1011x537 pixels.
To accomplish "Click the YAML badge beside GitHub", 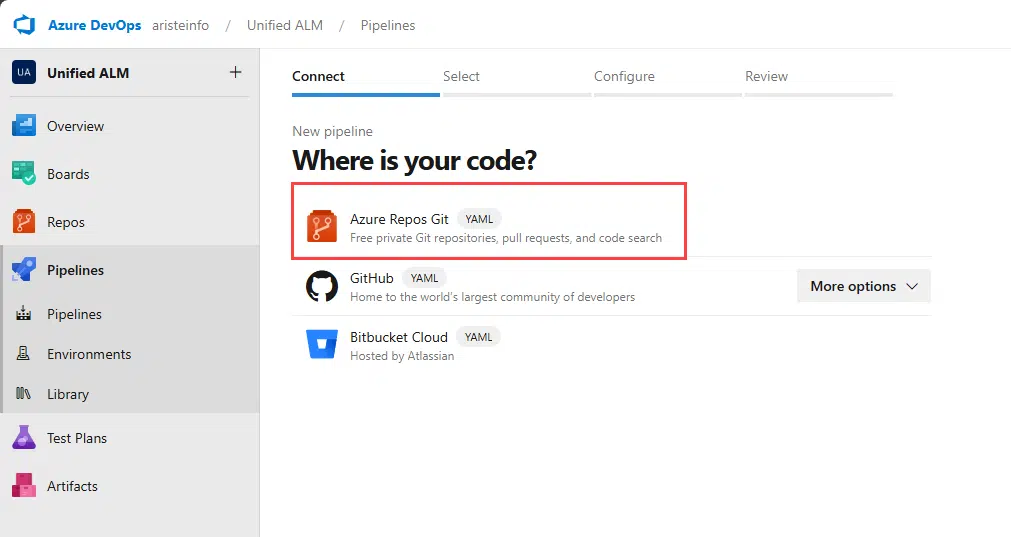I will point(424,278).
